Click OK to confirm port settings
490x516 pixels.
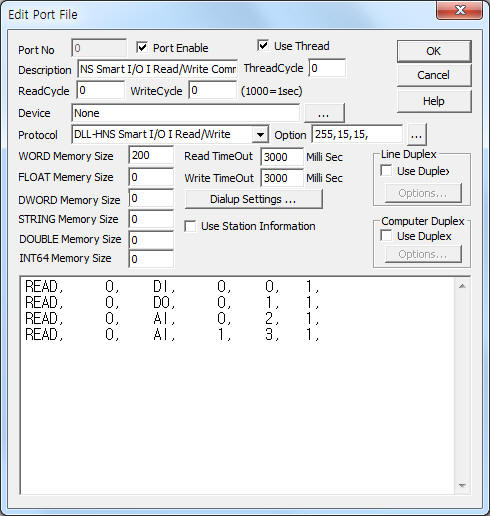[434, 51]
